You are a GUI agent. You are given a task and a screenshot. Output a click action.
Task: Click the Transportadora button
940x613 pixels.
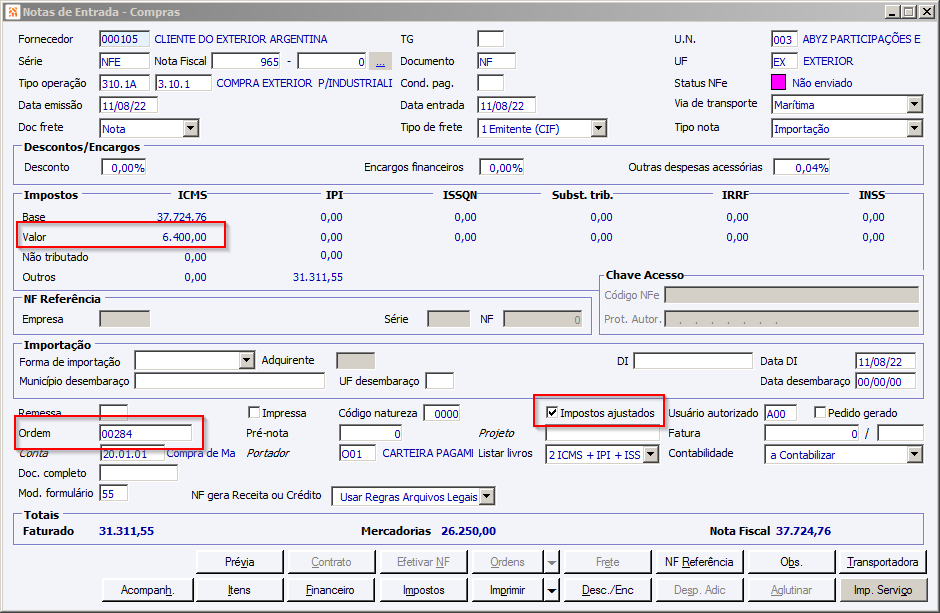click(882, 562)
